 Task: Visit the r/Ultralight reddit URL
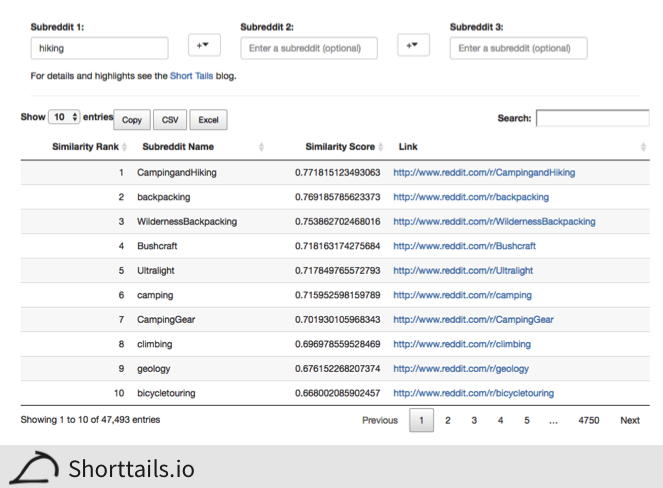point(463,270)
